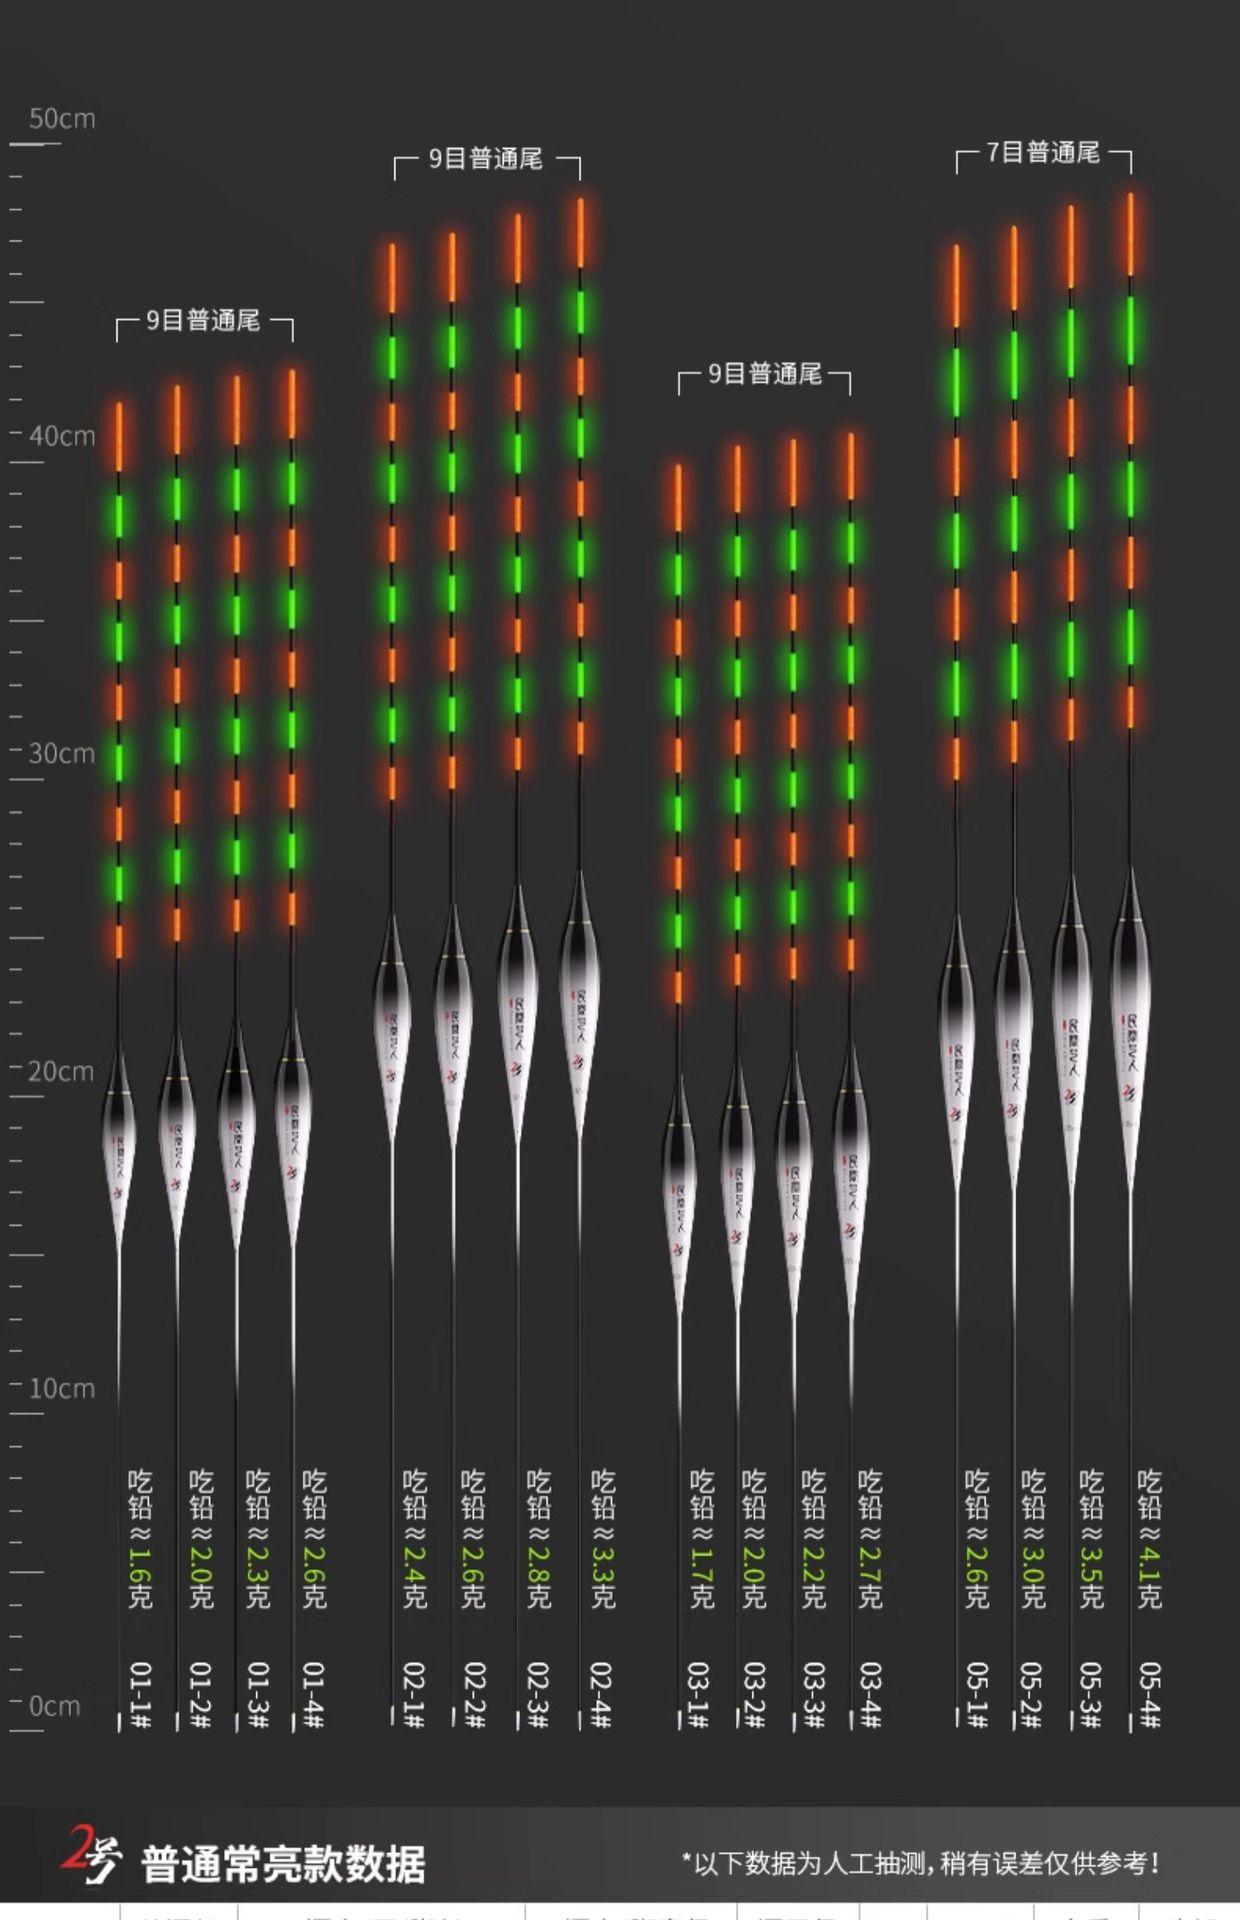
Task: Click the 20cm ruler label
Action: click(62, 1071)
